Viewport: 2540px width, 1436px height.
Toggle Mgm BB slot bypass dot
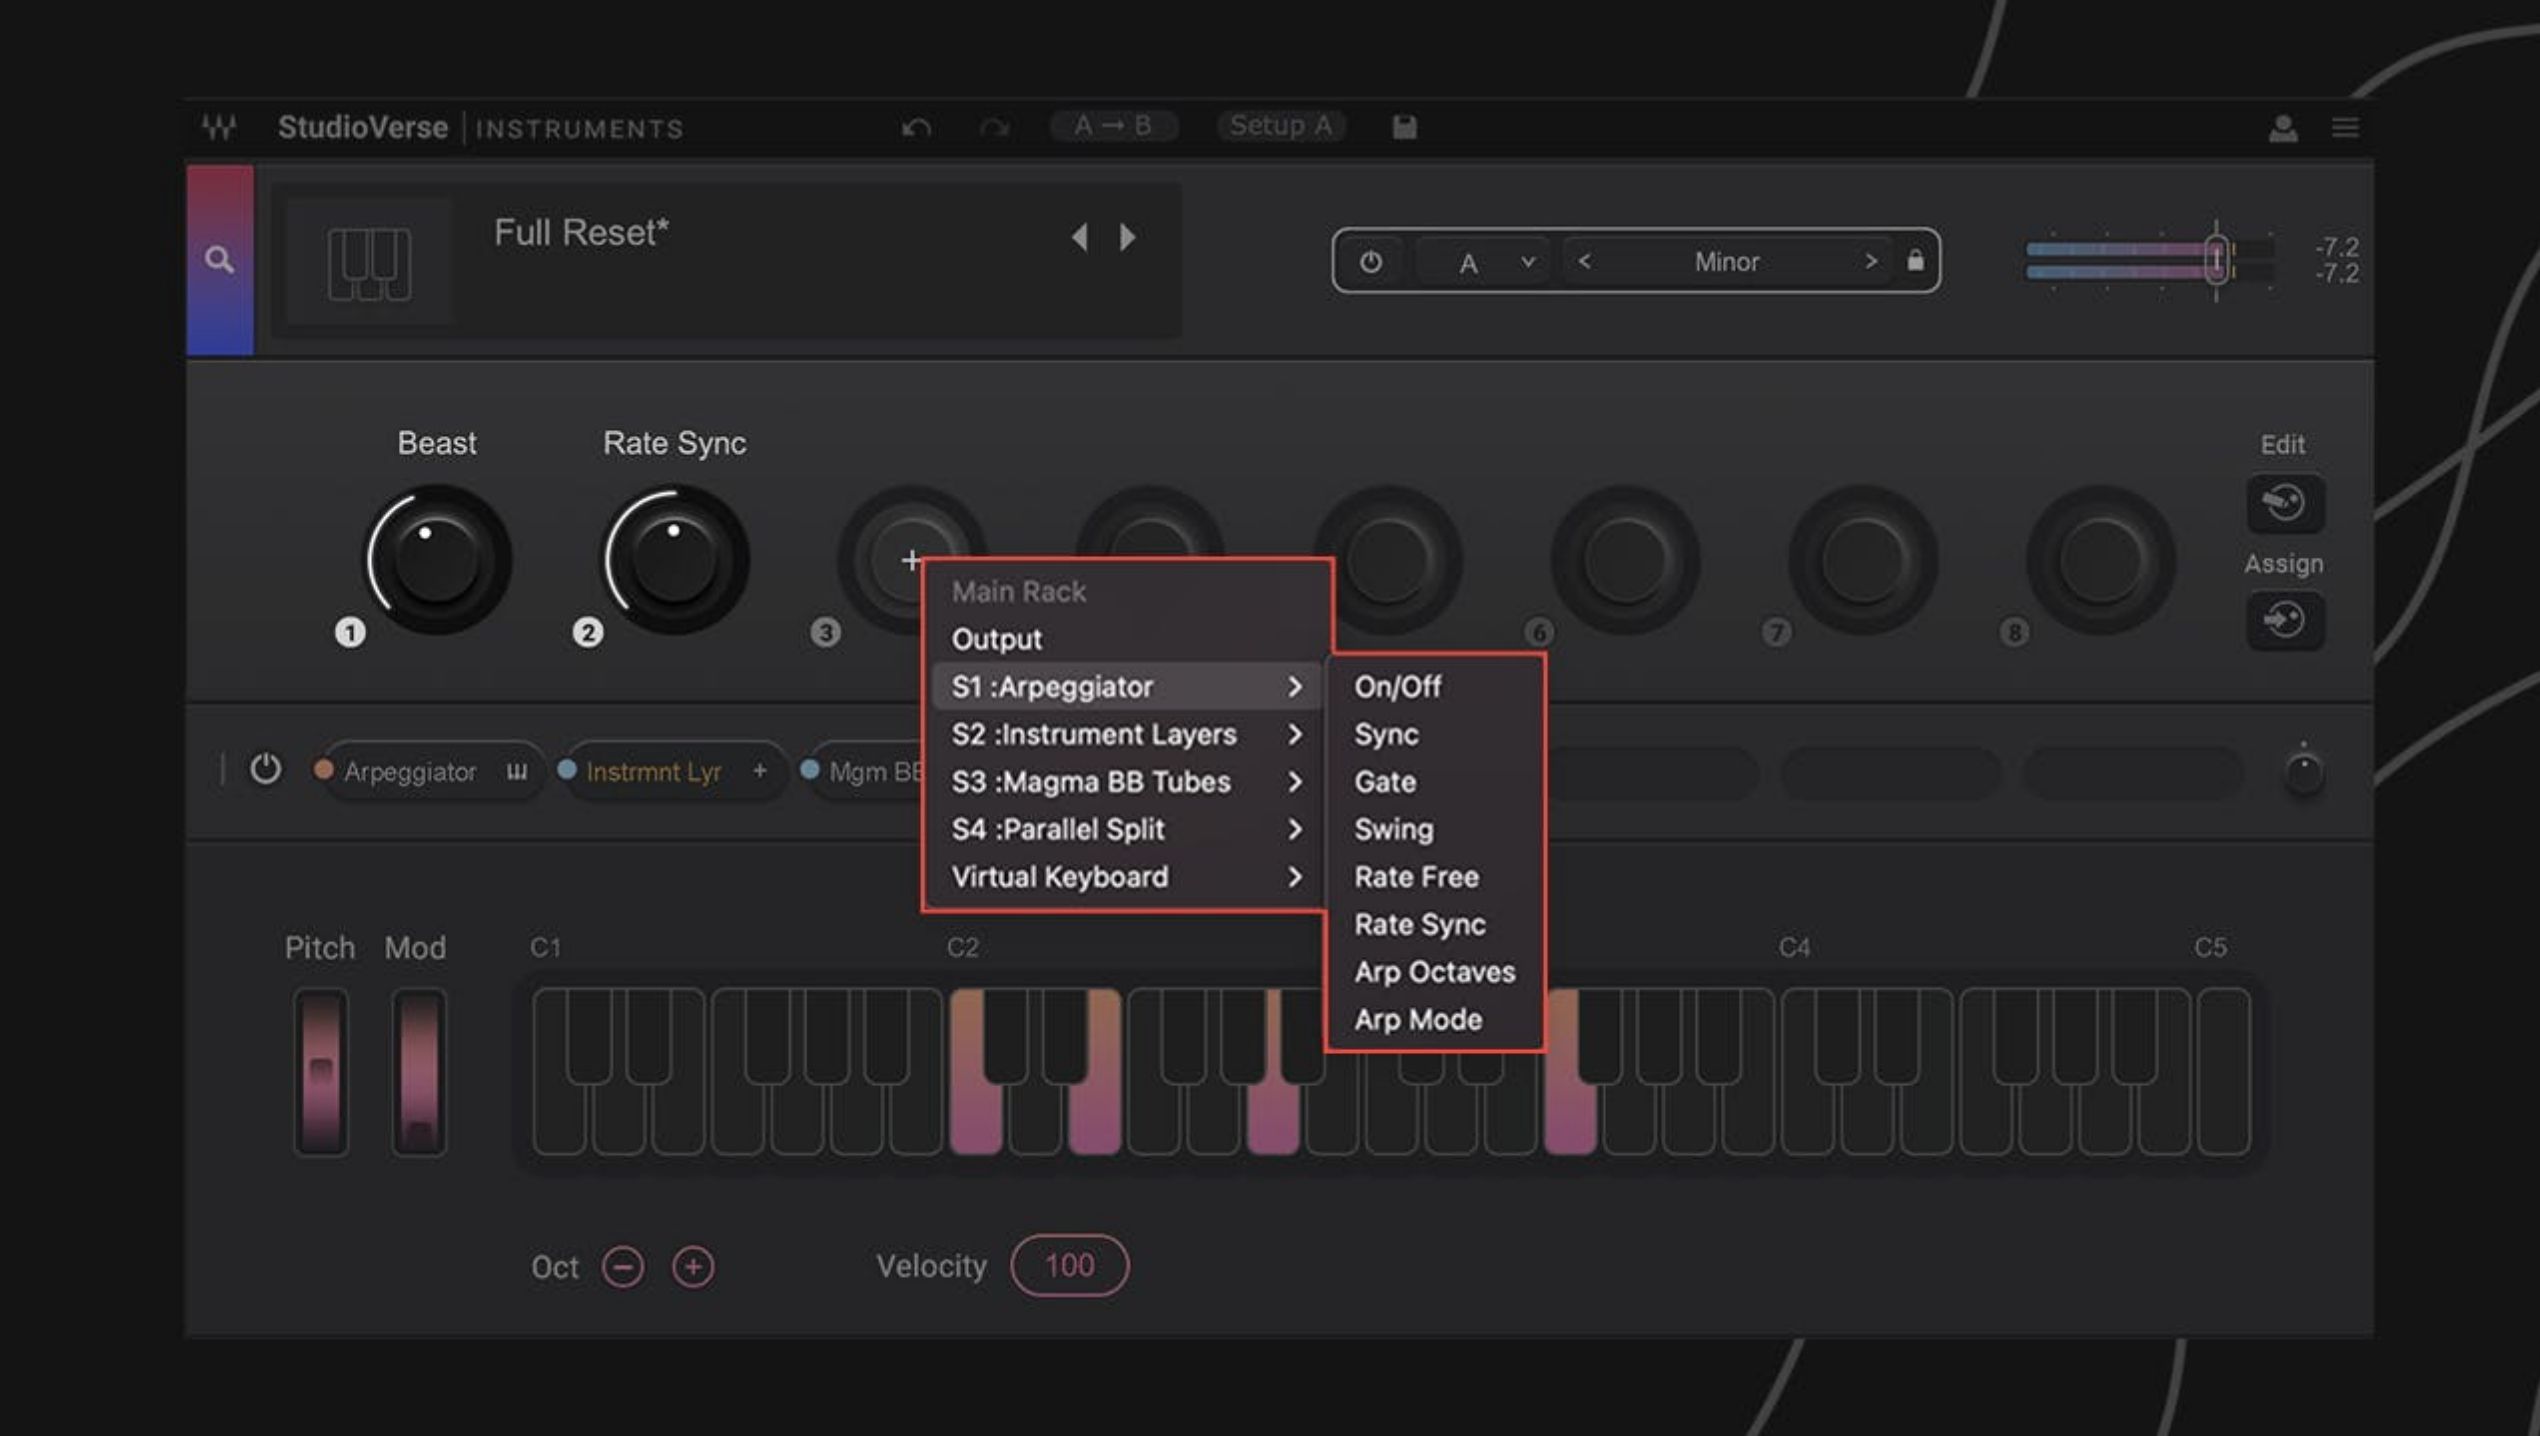tap(810, 770)
